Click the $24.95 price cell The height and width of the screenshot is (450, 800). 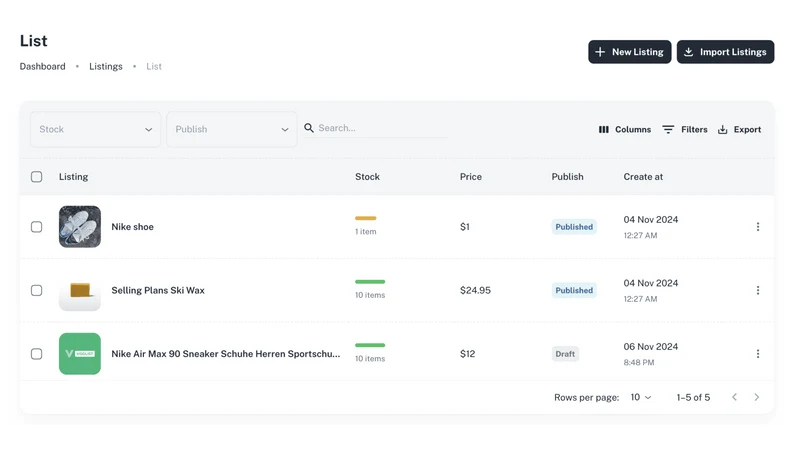click(475, 290)
